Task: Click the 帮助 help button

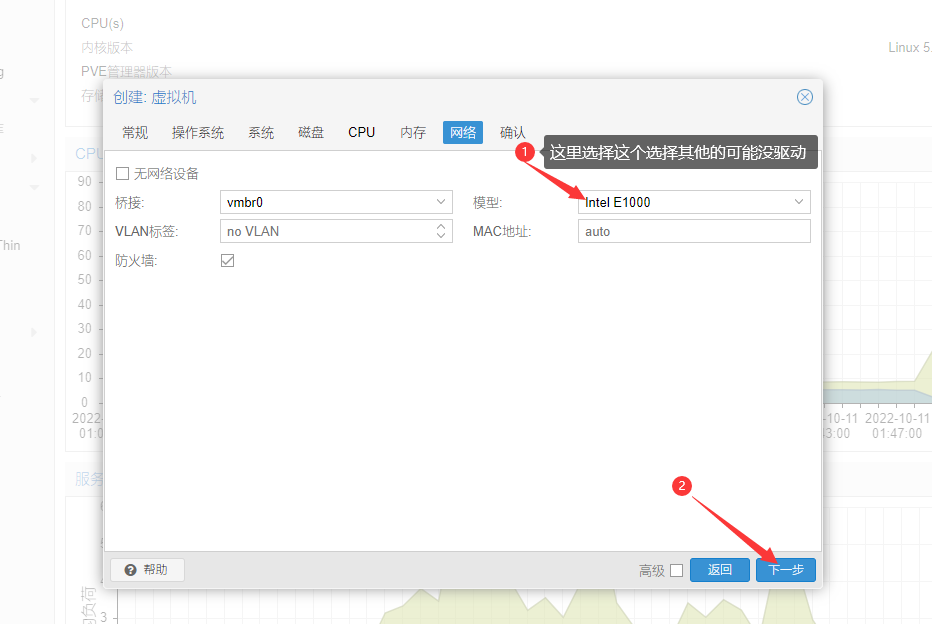Action: pos(147,570)
